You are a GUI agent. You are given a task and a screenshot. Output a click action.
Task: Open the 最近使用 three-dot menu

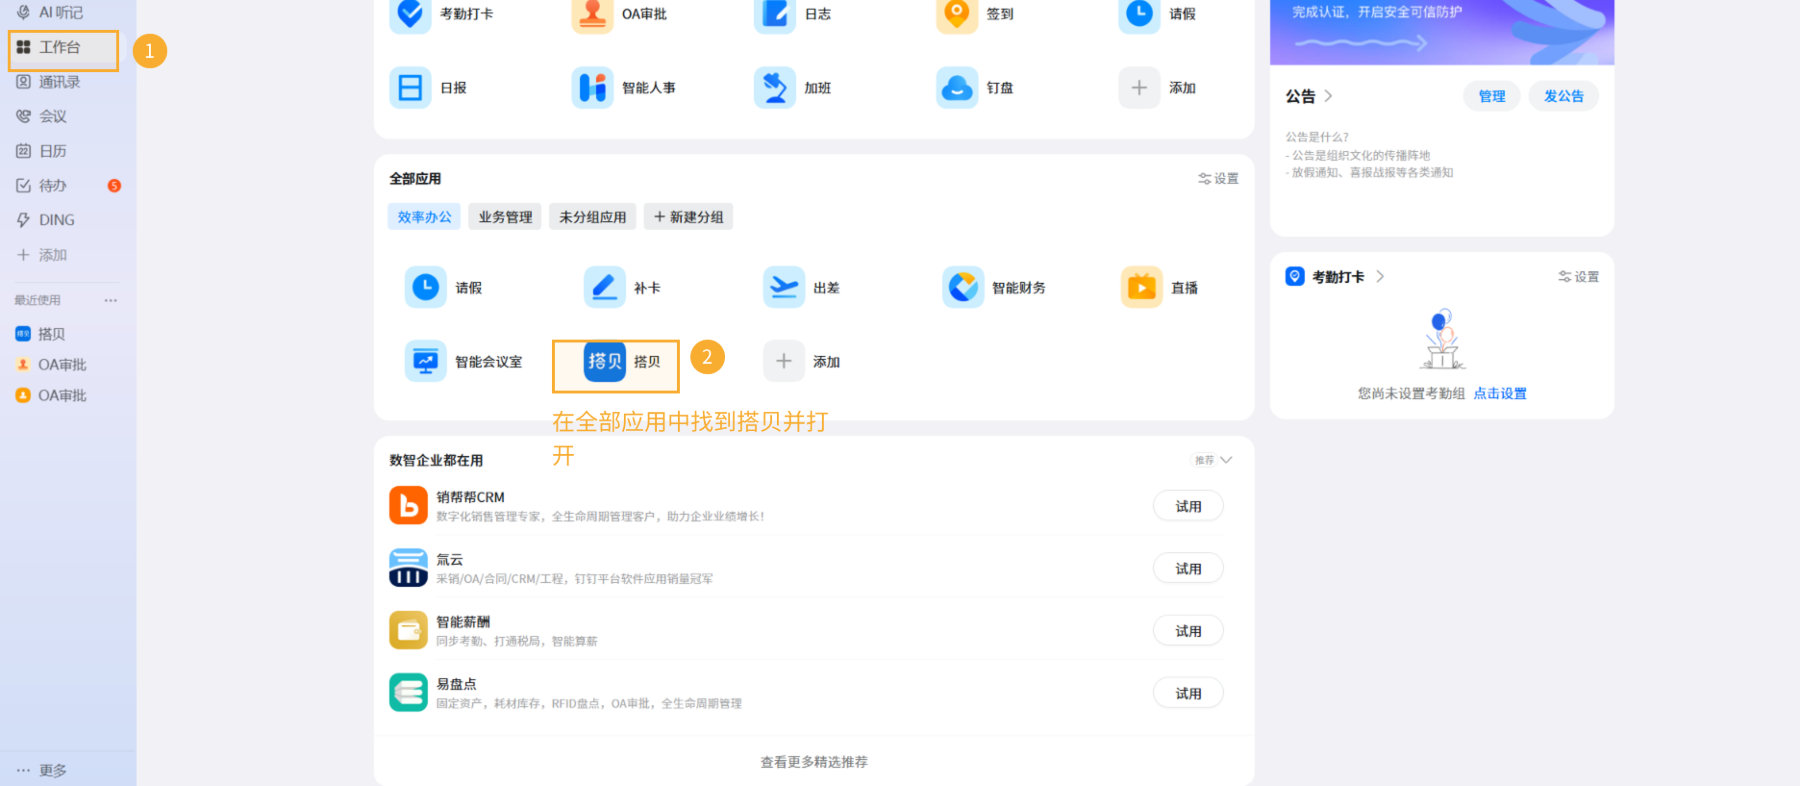tap(111, 300)
